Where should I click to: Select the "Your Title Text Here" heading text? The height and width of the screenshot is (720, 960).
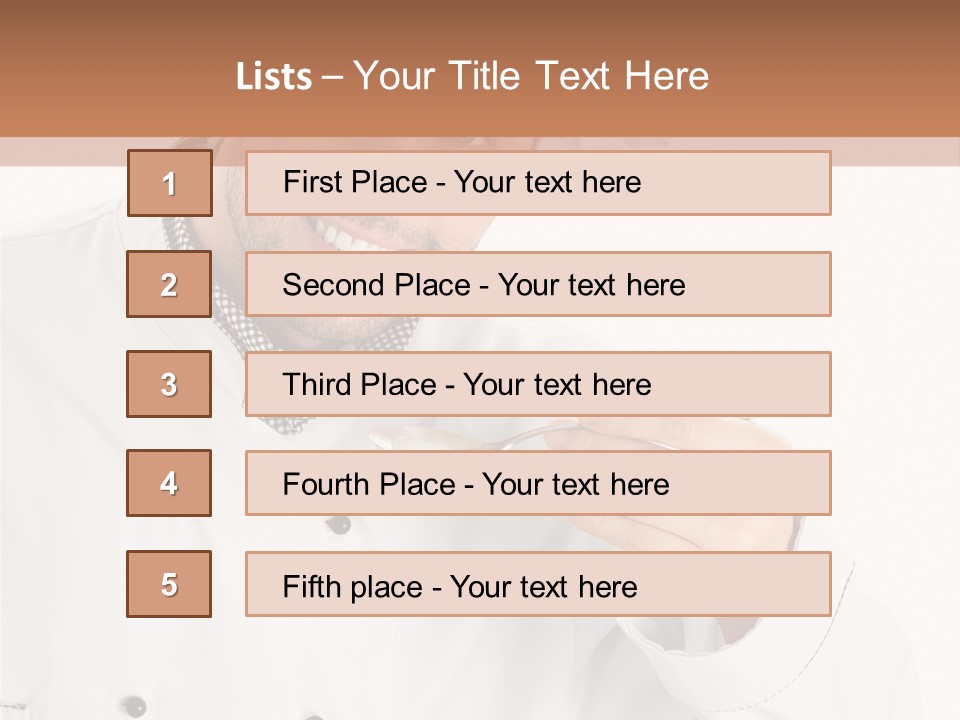coord(531,76)
